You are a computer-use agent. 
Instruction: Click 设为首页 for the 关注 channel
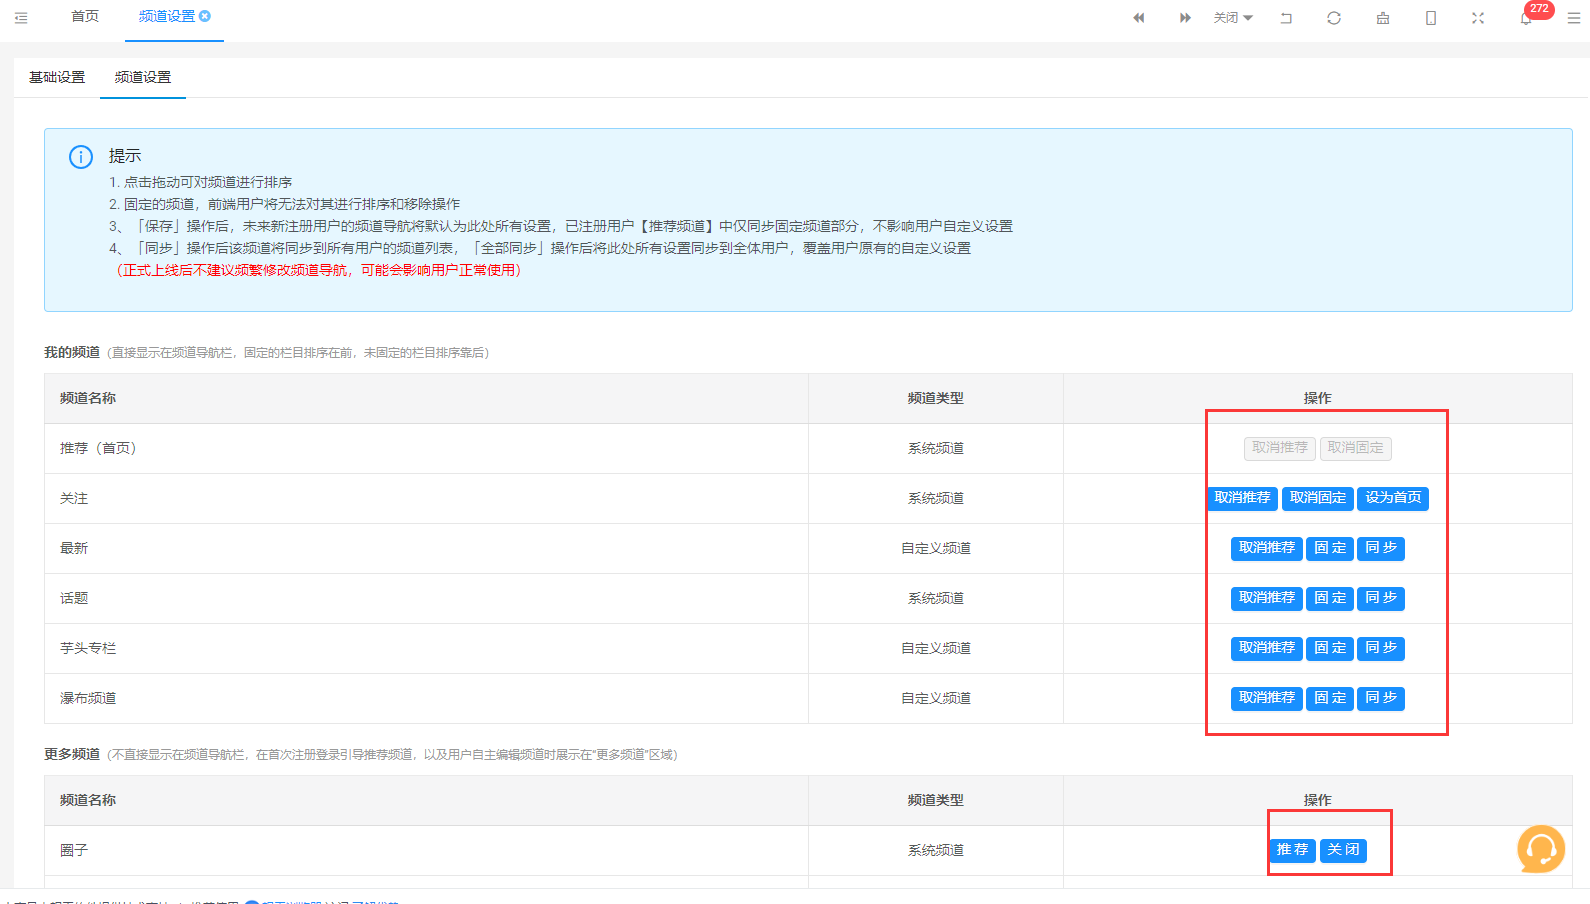(1393, 498)
